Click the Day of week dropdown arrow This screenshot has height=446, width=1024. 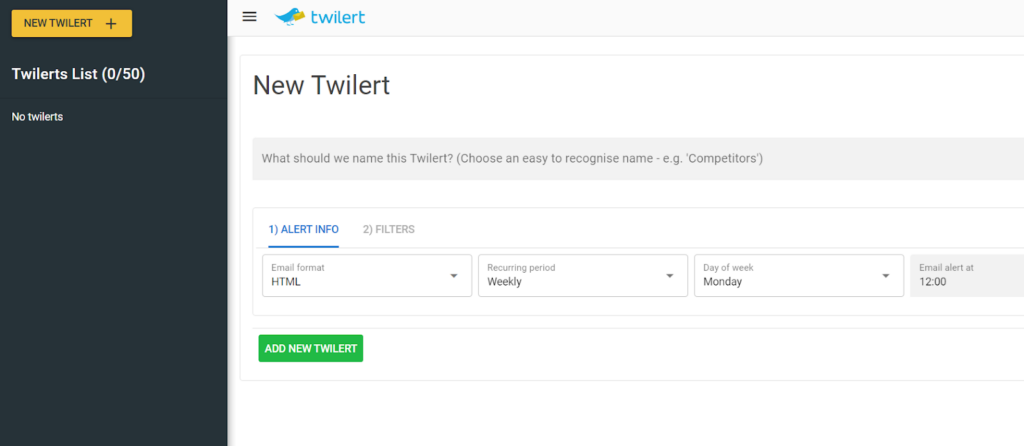pos(885,276)
